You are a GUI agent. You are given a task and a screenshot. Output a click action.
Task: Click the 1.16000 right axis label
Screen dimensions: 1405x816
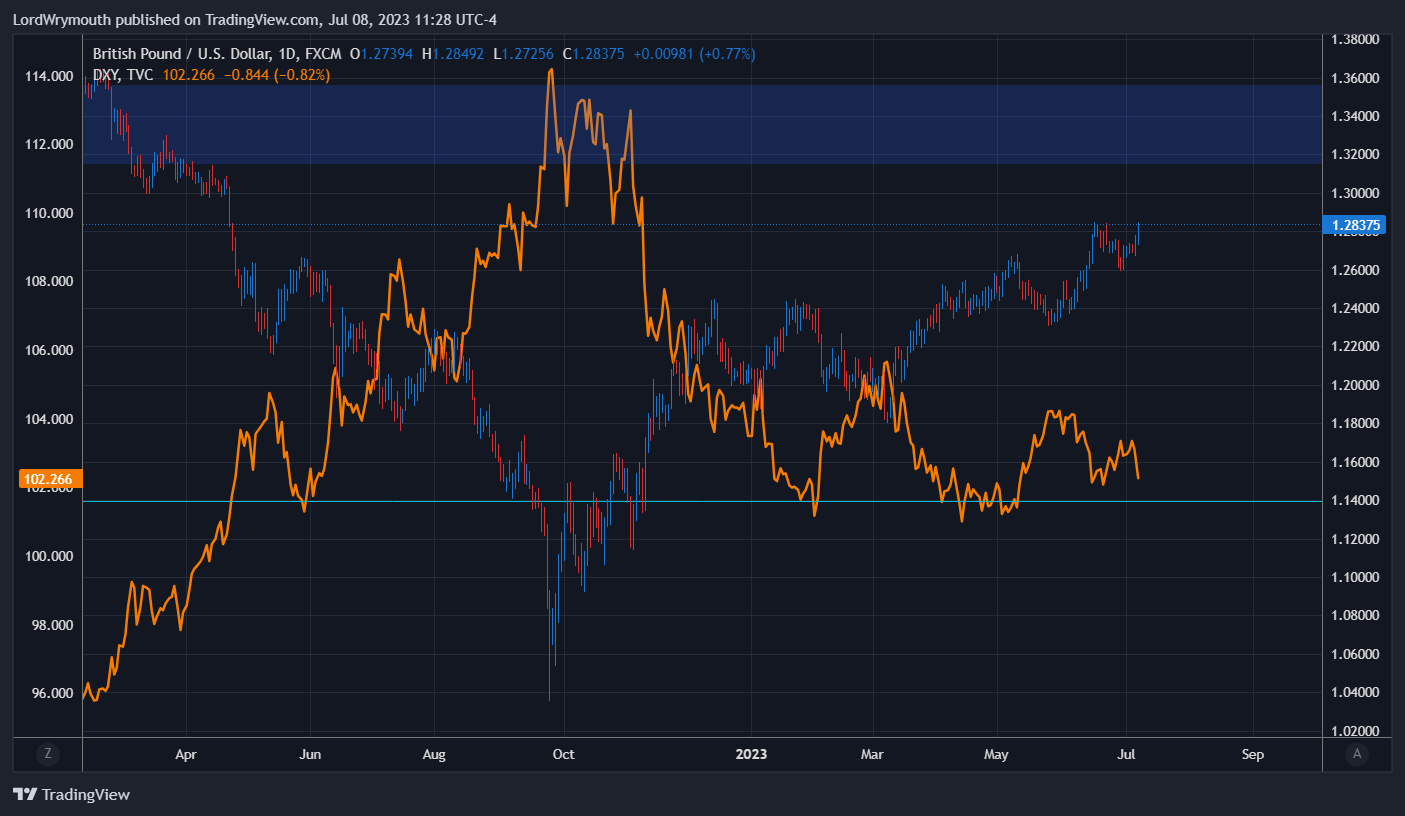pyautogui.click(x=1356, y=462)
